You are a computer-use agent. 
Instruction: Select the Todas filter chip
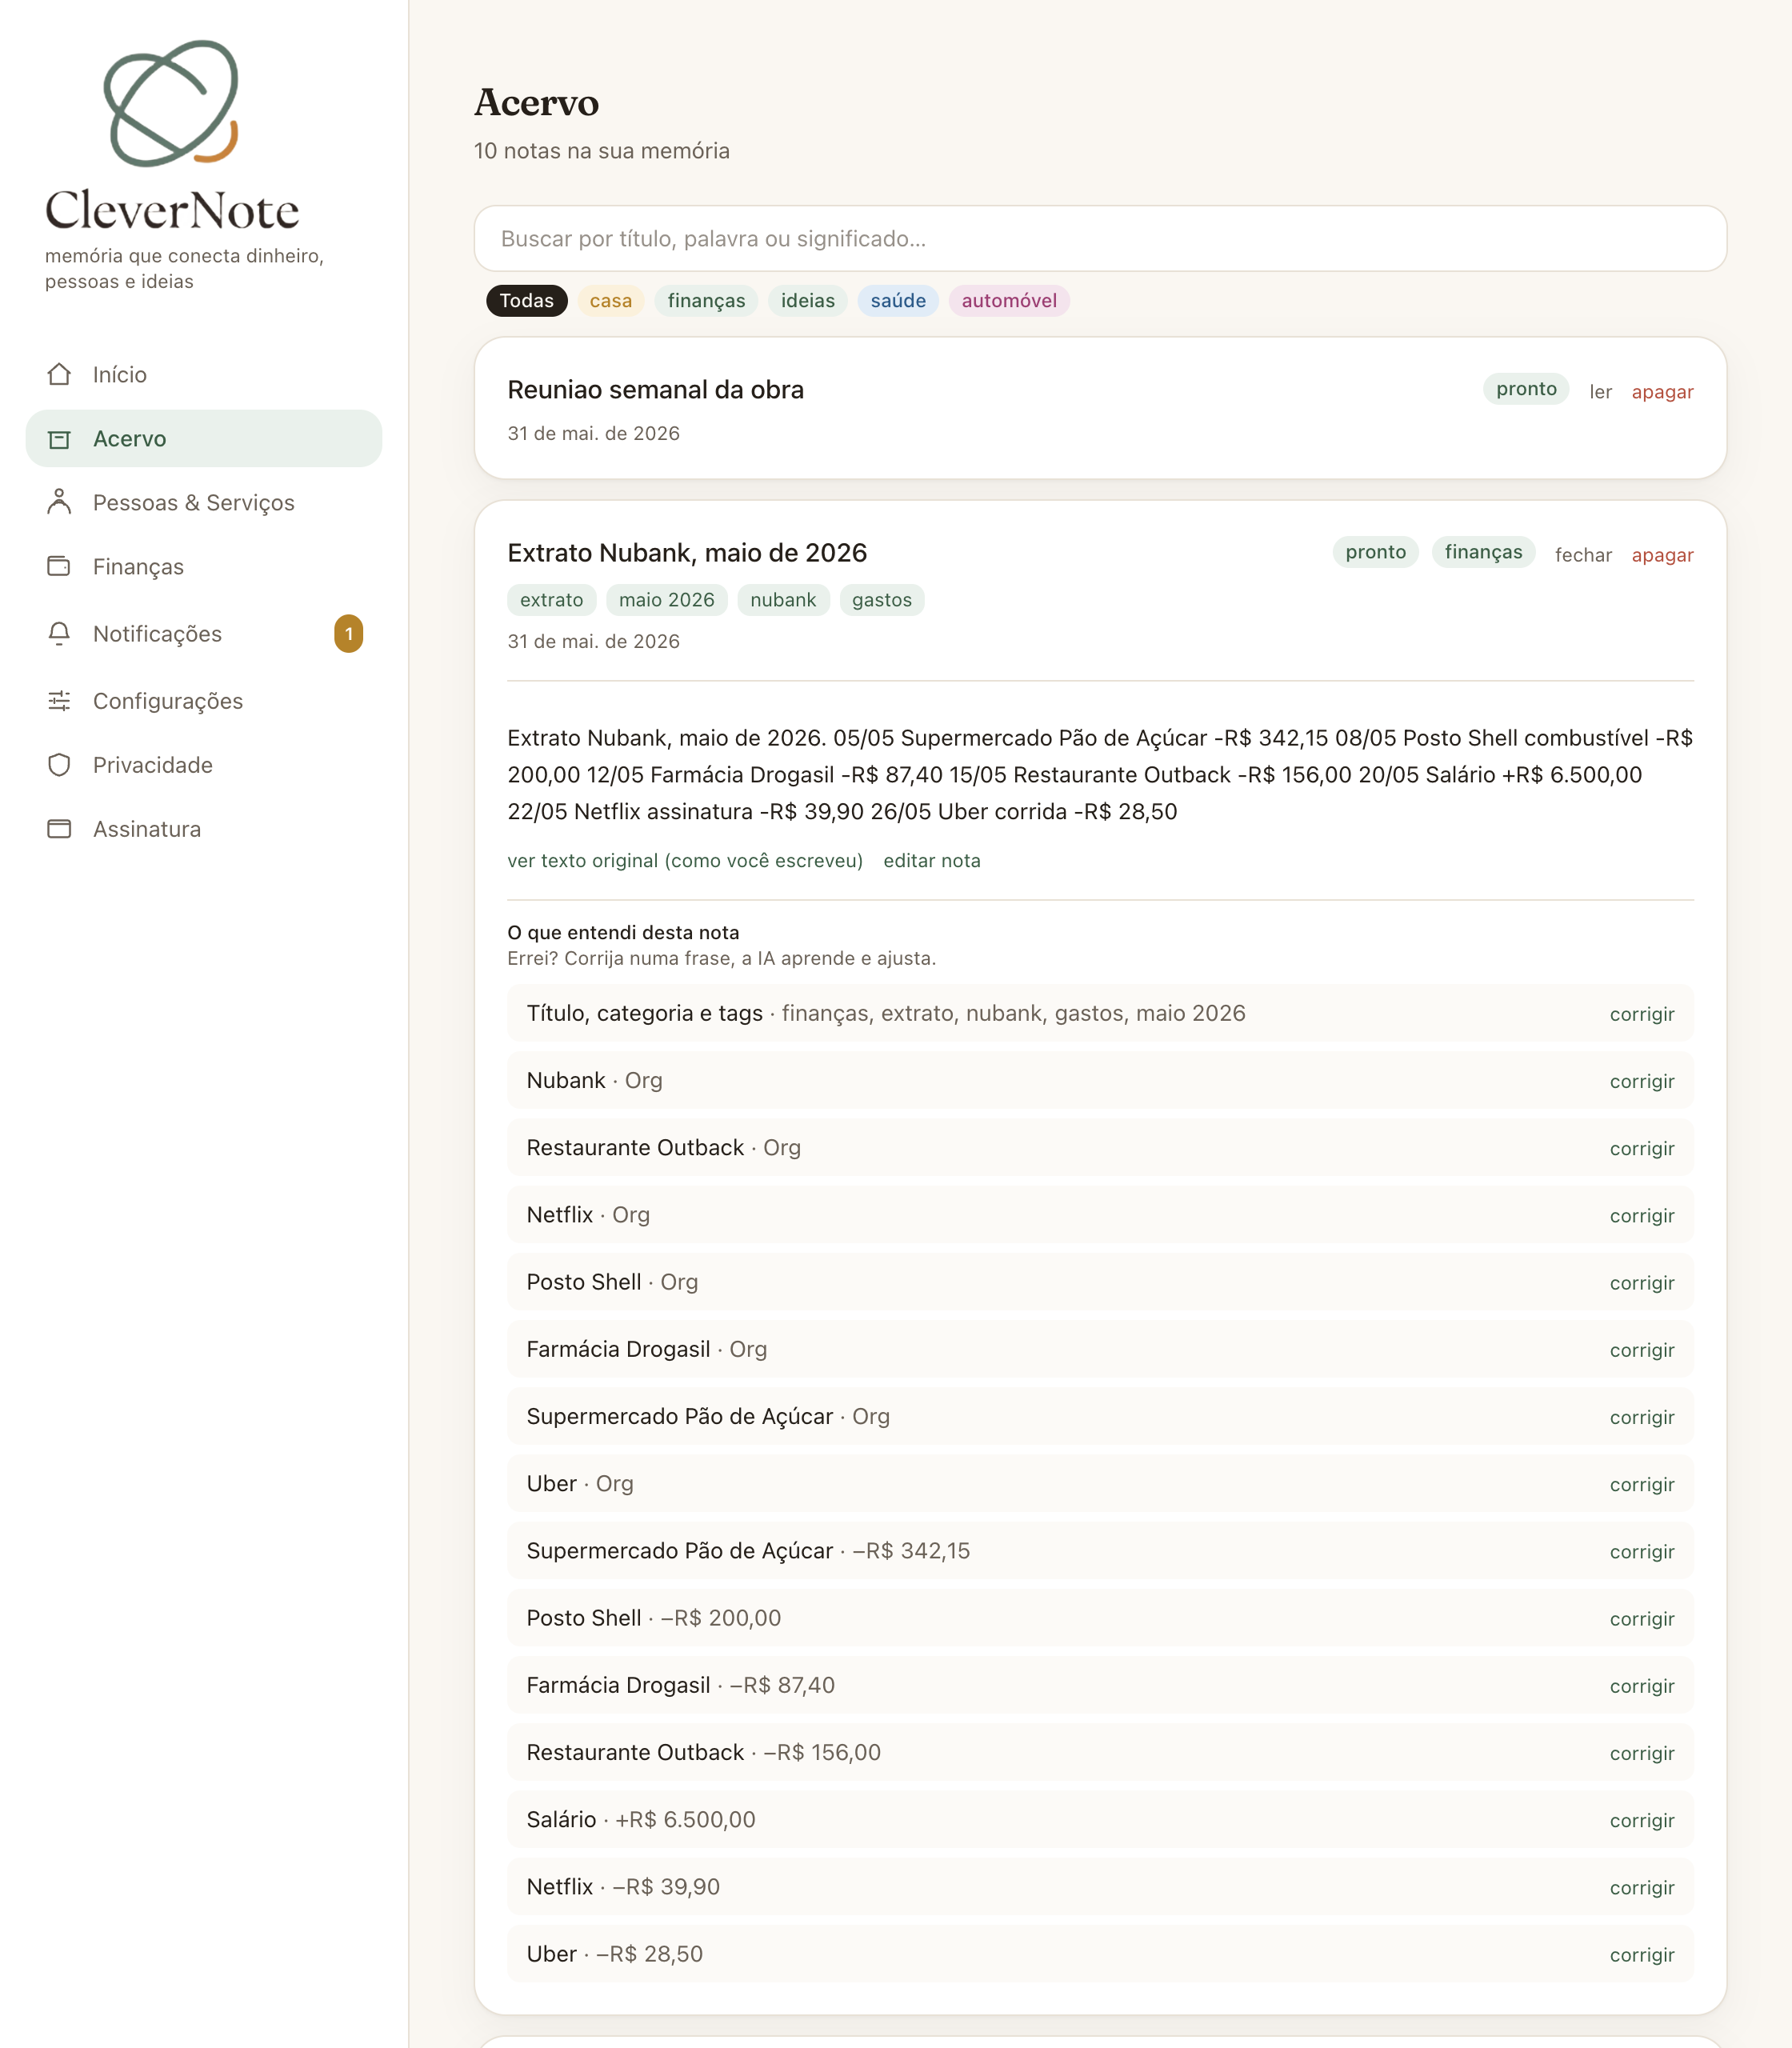click(x=527, y=300)
